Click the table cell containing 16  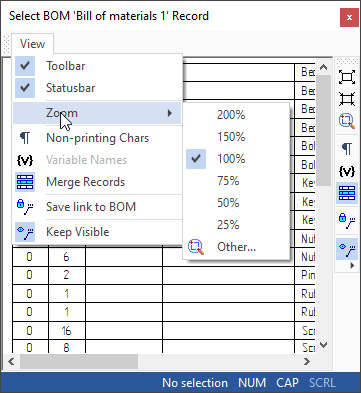pos(67,331)
